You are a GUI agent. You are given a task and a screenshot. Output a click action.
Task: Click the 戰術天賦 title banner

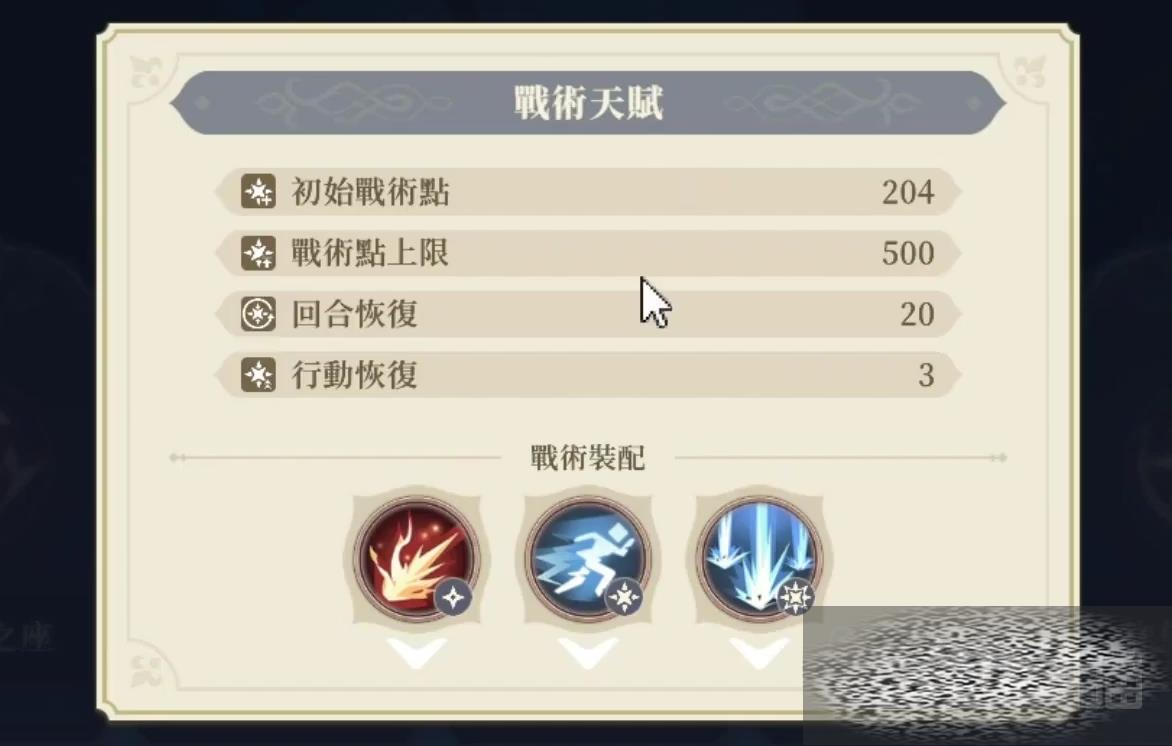pyautogui.click(x=588, y=102)
